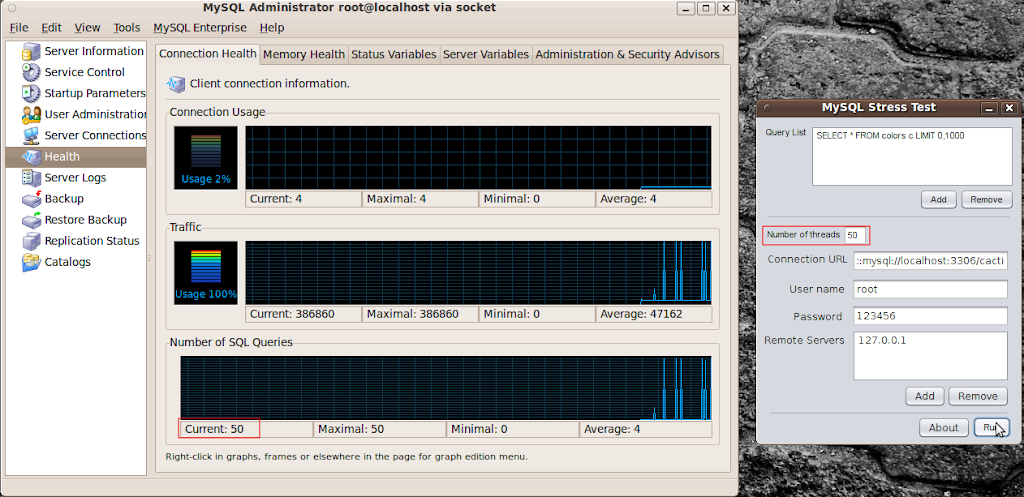This screenshot has height=497, width=1024.
Task: Click the About button in Stress Test
Action: pos(944,428)
